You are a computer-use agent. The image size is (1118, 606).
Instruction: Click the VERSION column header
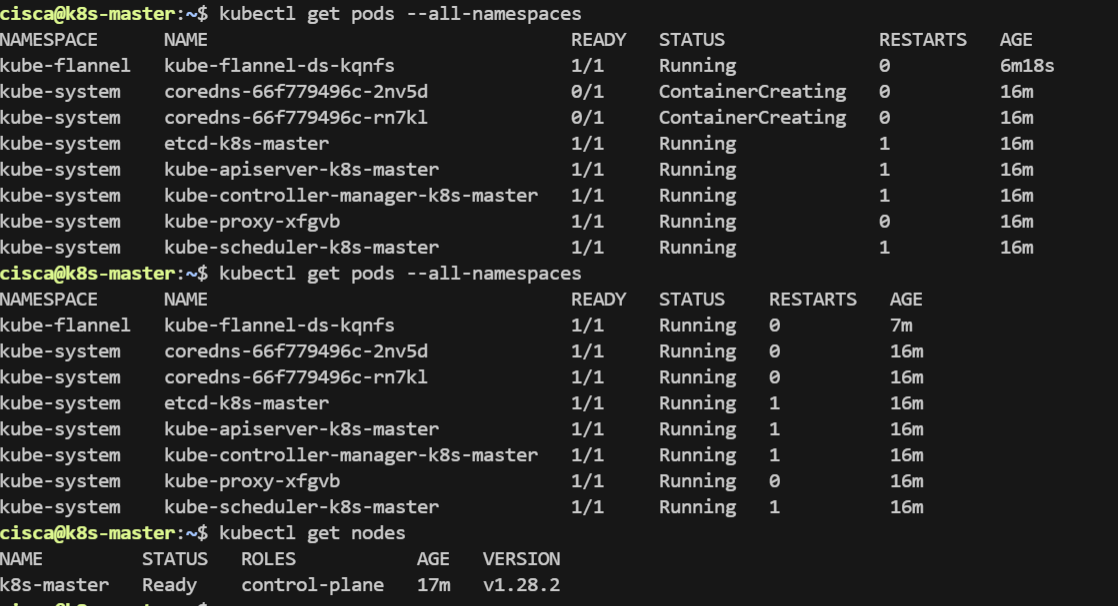pyautogui.click(x=521, y=559)
